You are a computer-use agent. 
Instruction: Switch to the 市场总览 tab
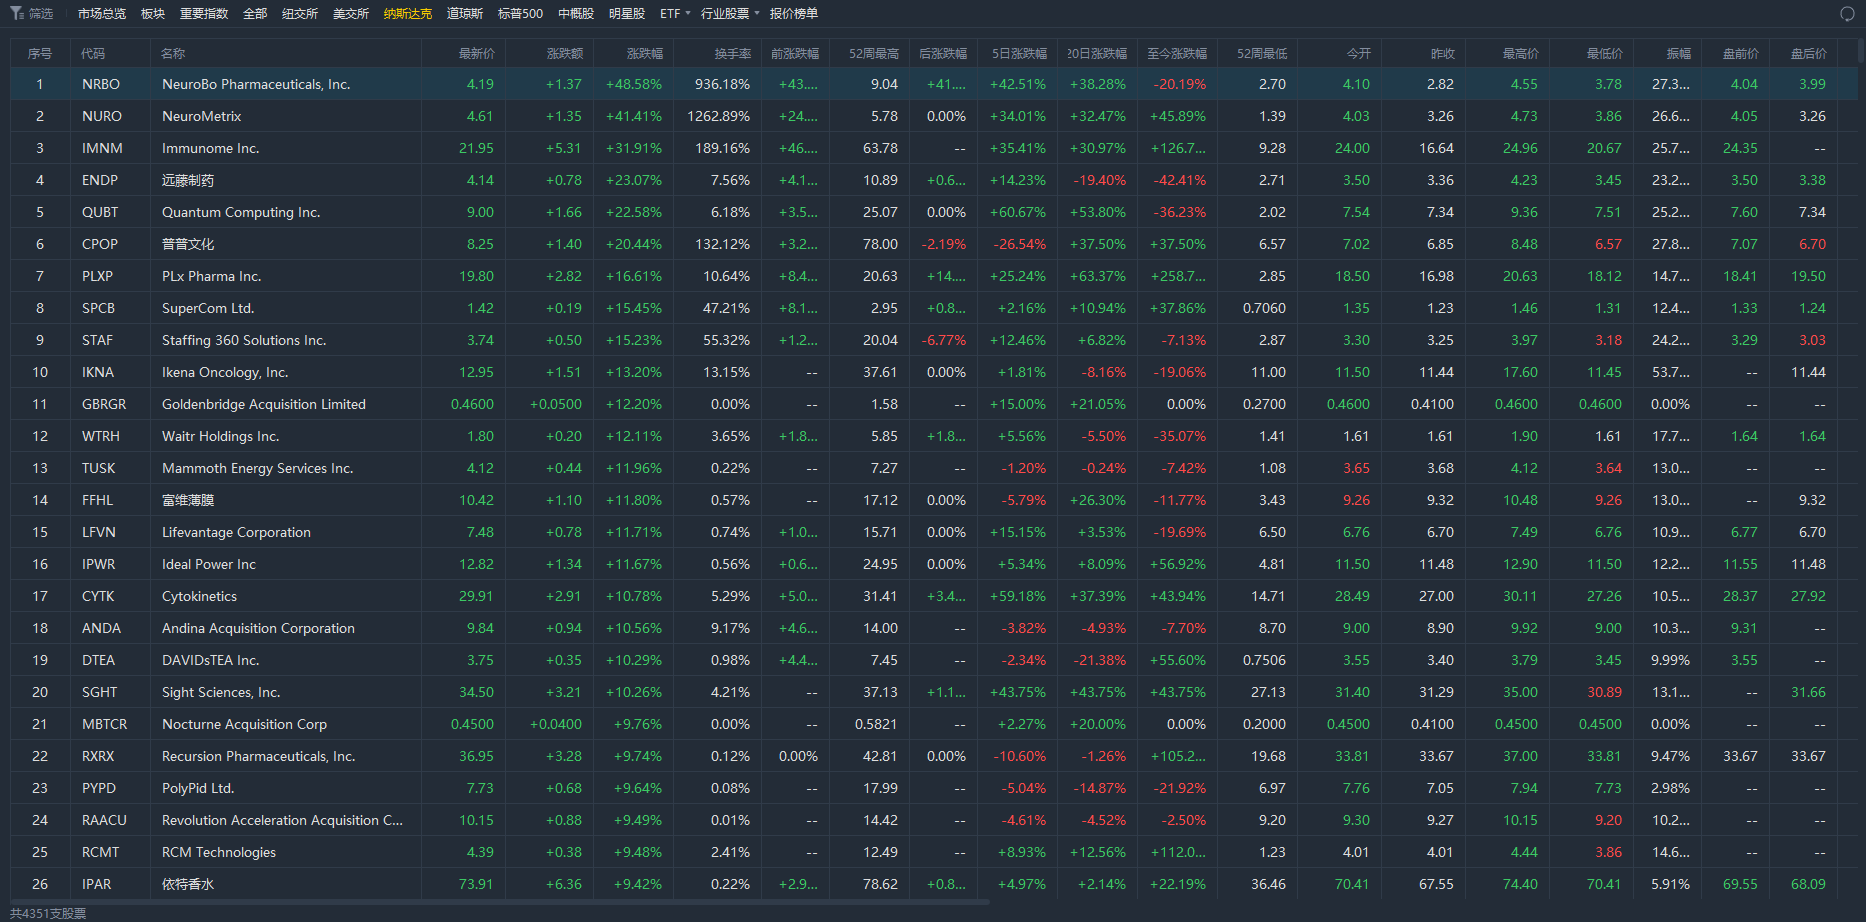pyautogui.click(x=102, y=14)
